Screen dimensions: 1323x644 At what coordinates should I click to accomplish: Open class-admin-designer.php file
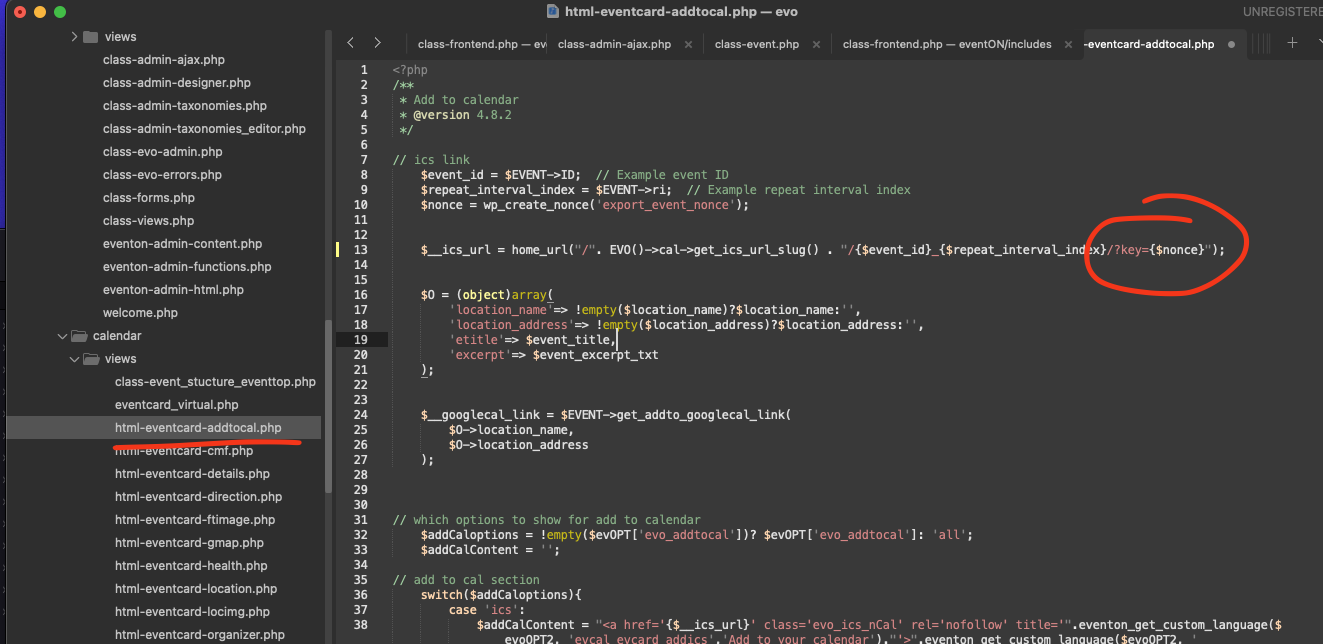pyautogui.click(x=177, y=83)
